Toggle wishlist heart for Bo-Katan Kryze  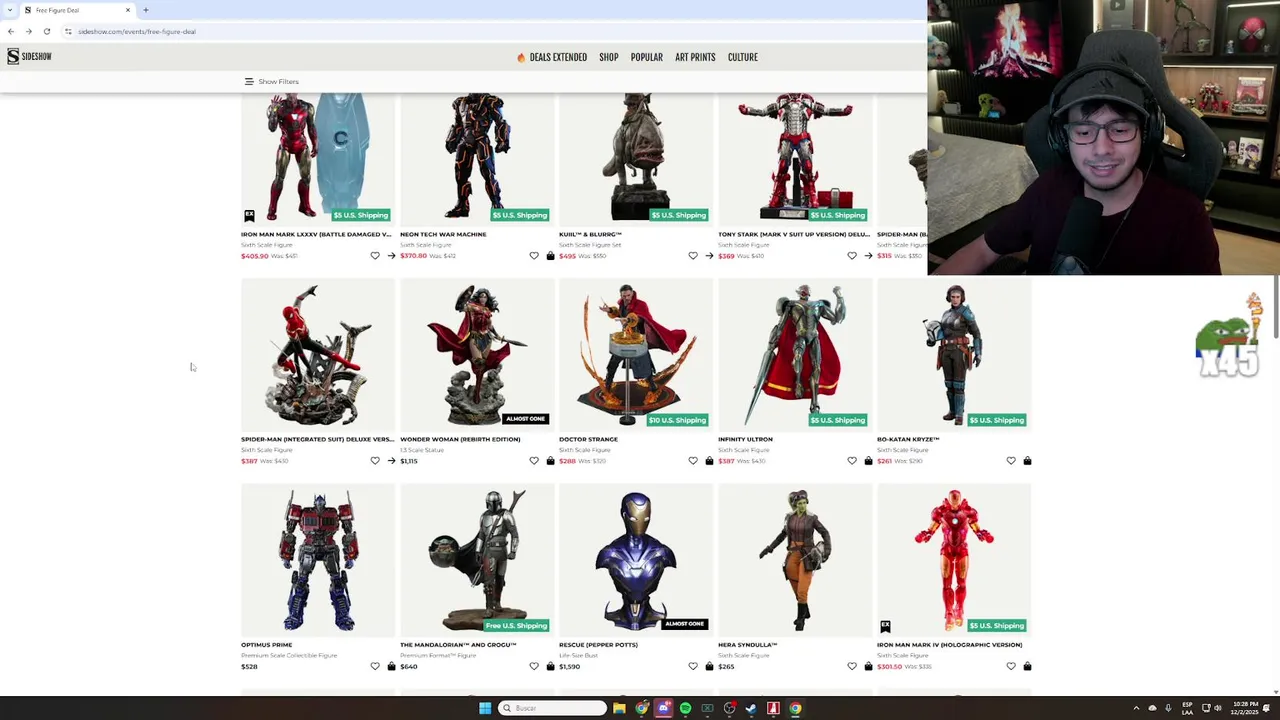click(1011, 461)
